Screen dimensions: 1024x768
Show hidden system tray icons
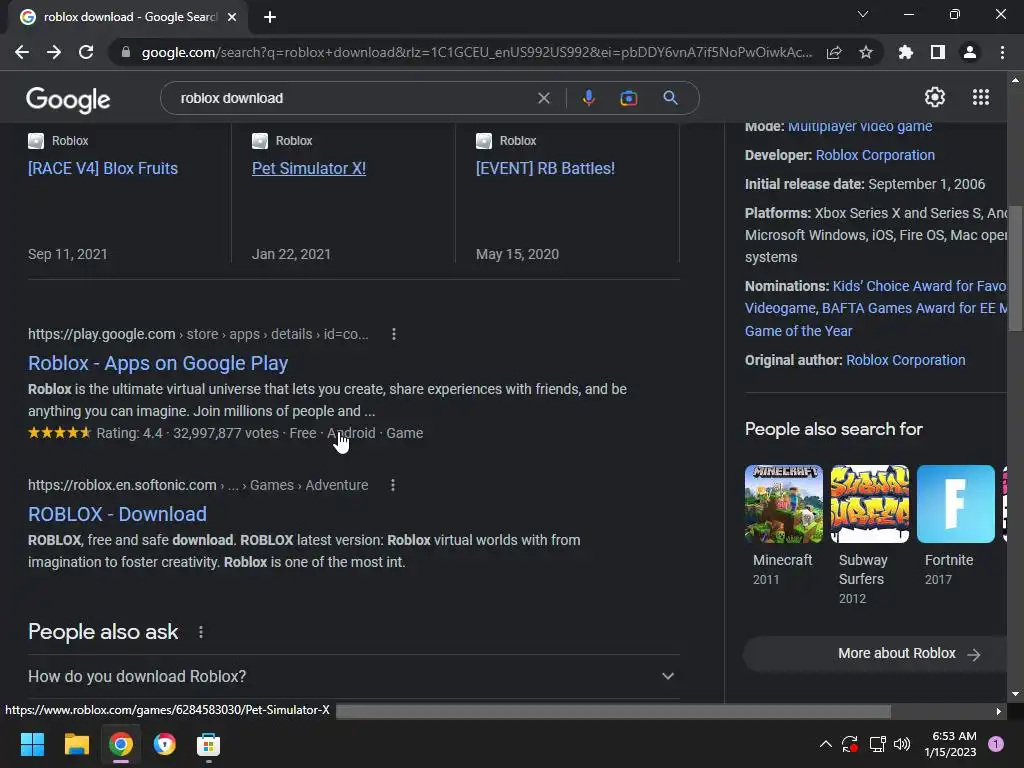point(825,744)
